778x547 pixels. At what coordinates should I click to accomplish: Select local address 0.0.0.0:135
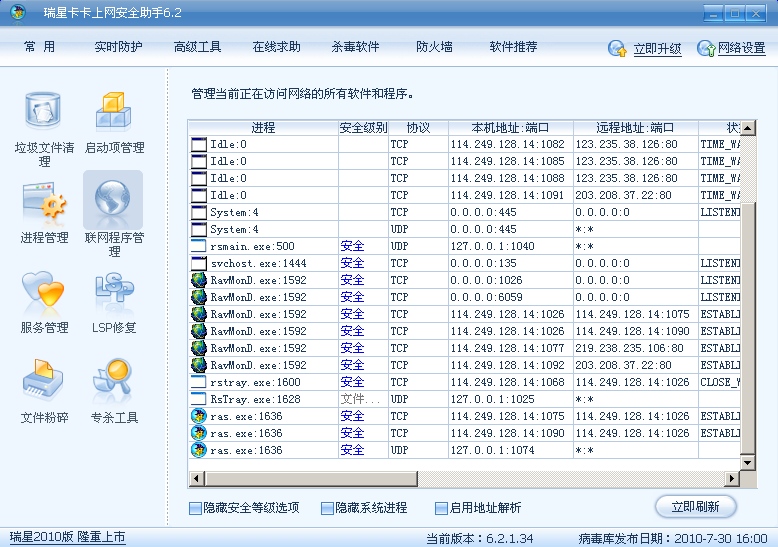[483, 263]
